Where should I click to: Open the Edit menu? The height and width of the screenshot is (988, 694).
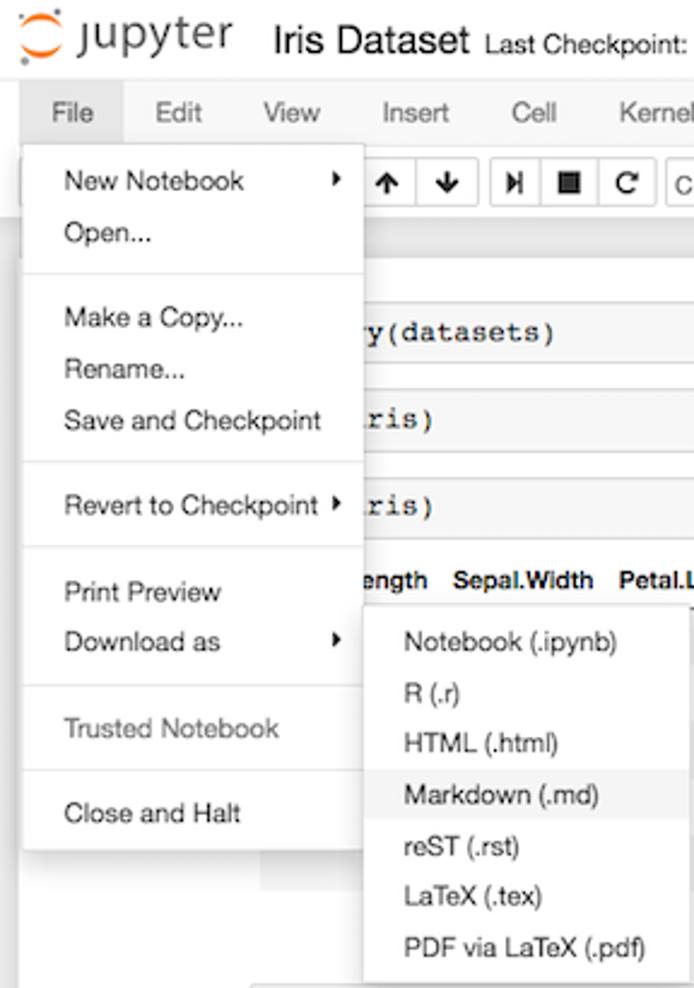coord(178,113)
